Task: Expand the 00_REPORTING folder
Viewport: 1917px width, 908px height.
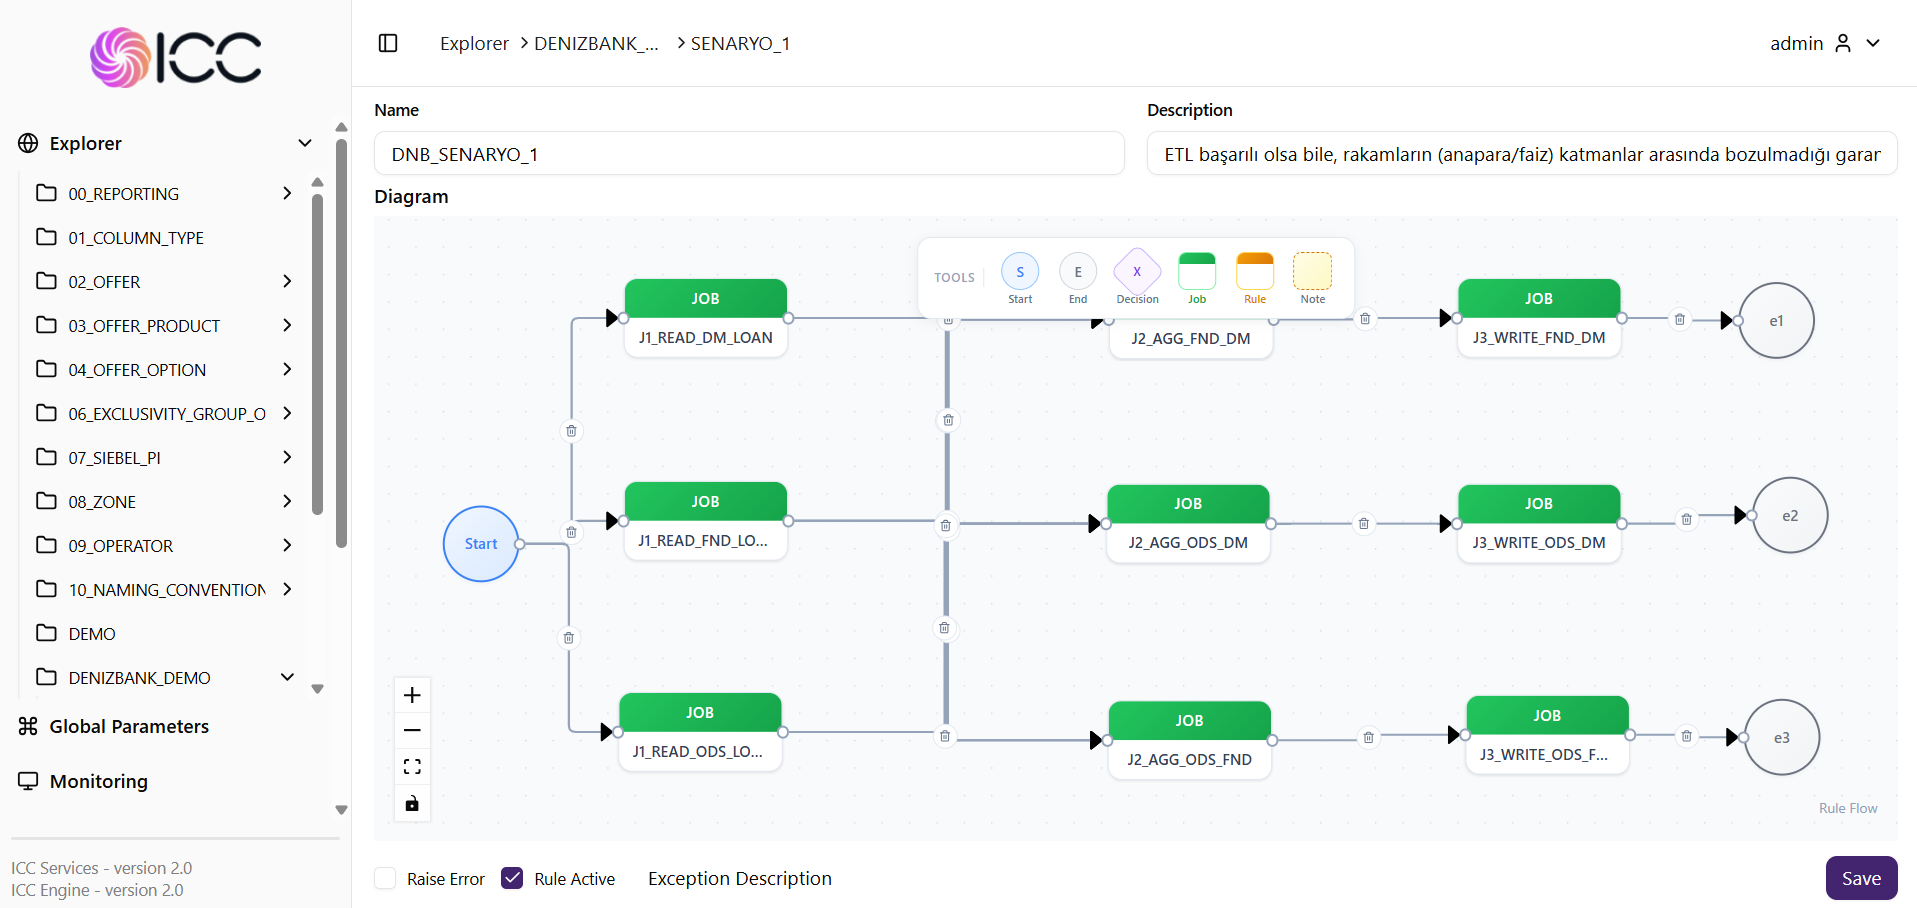Action: 287,193
